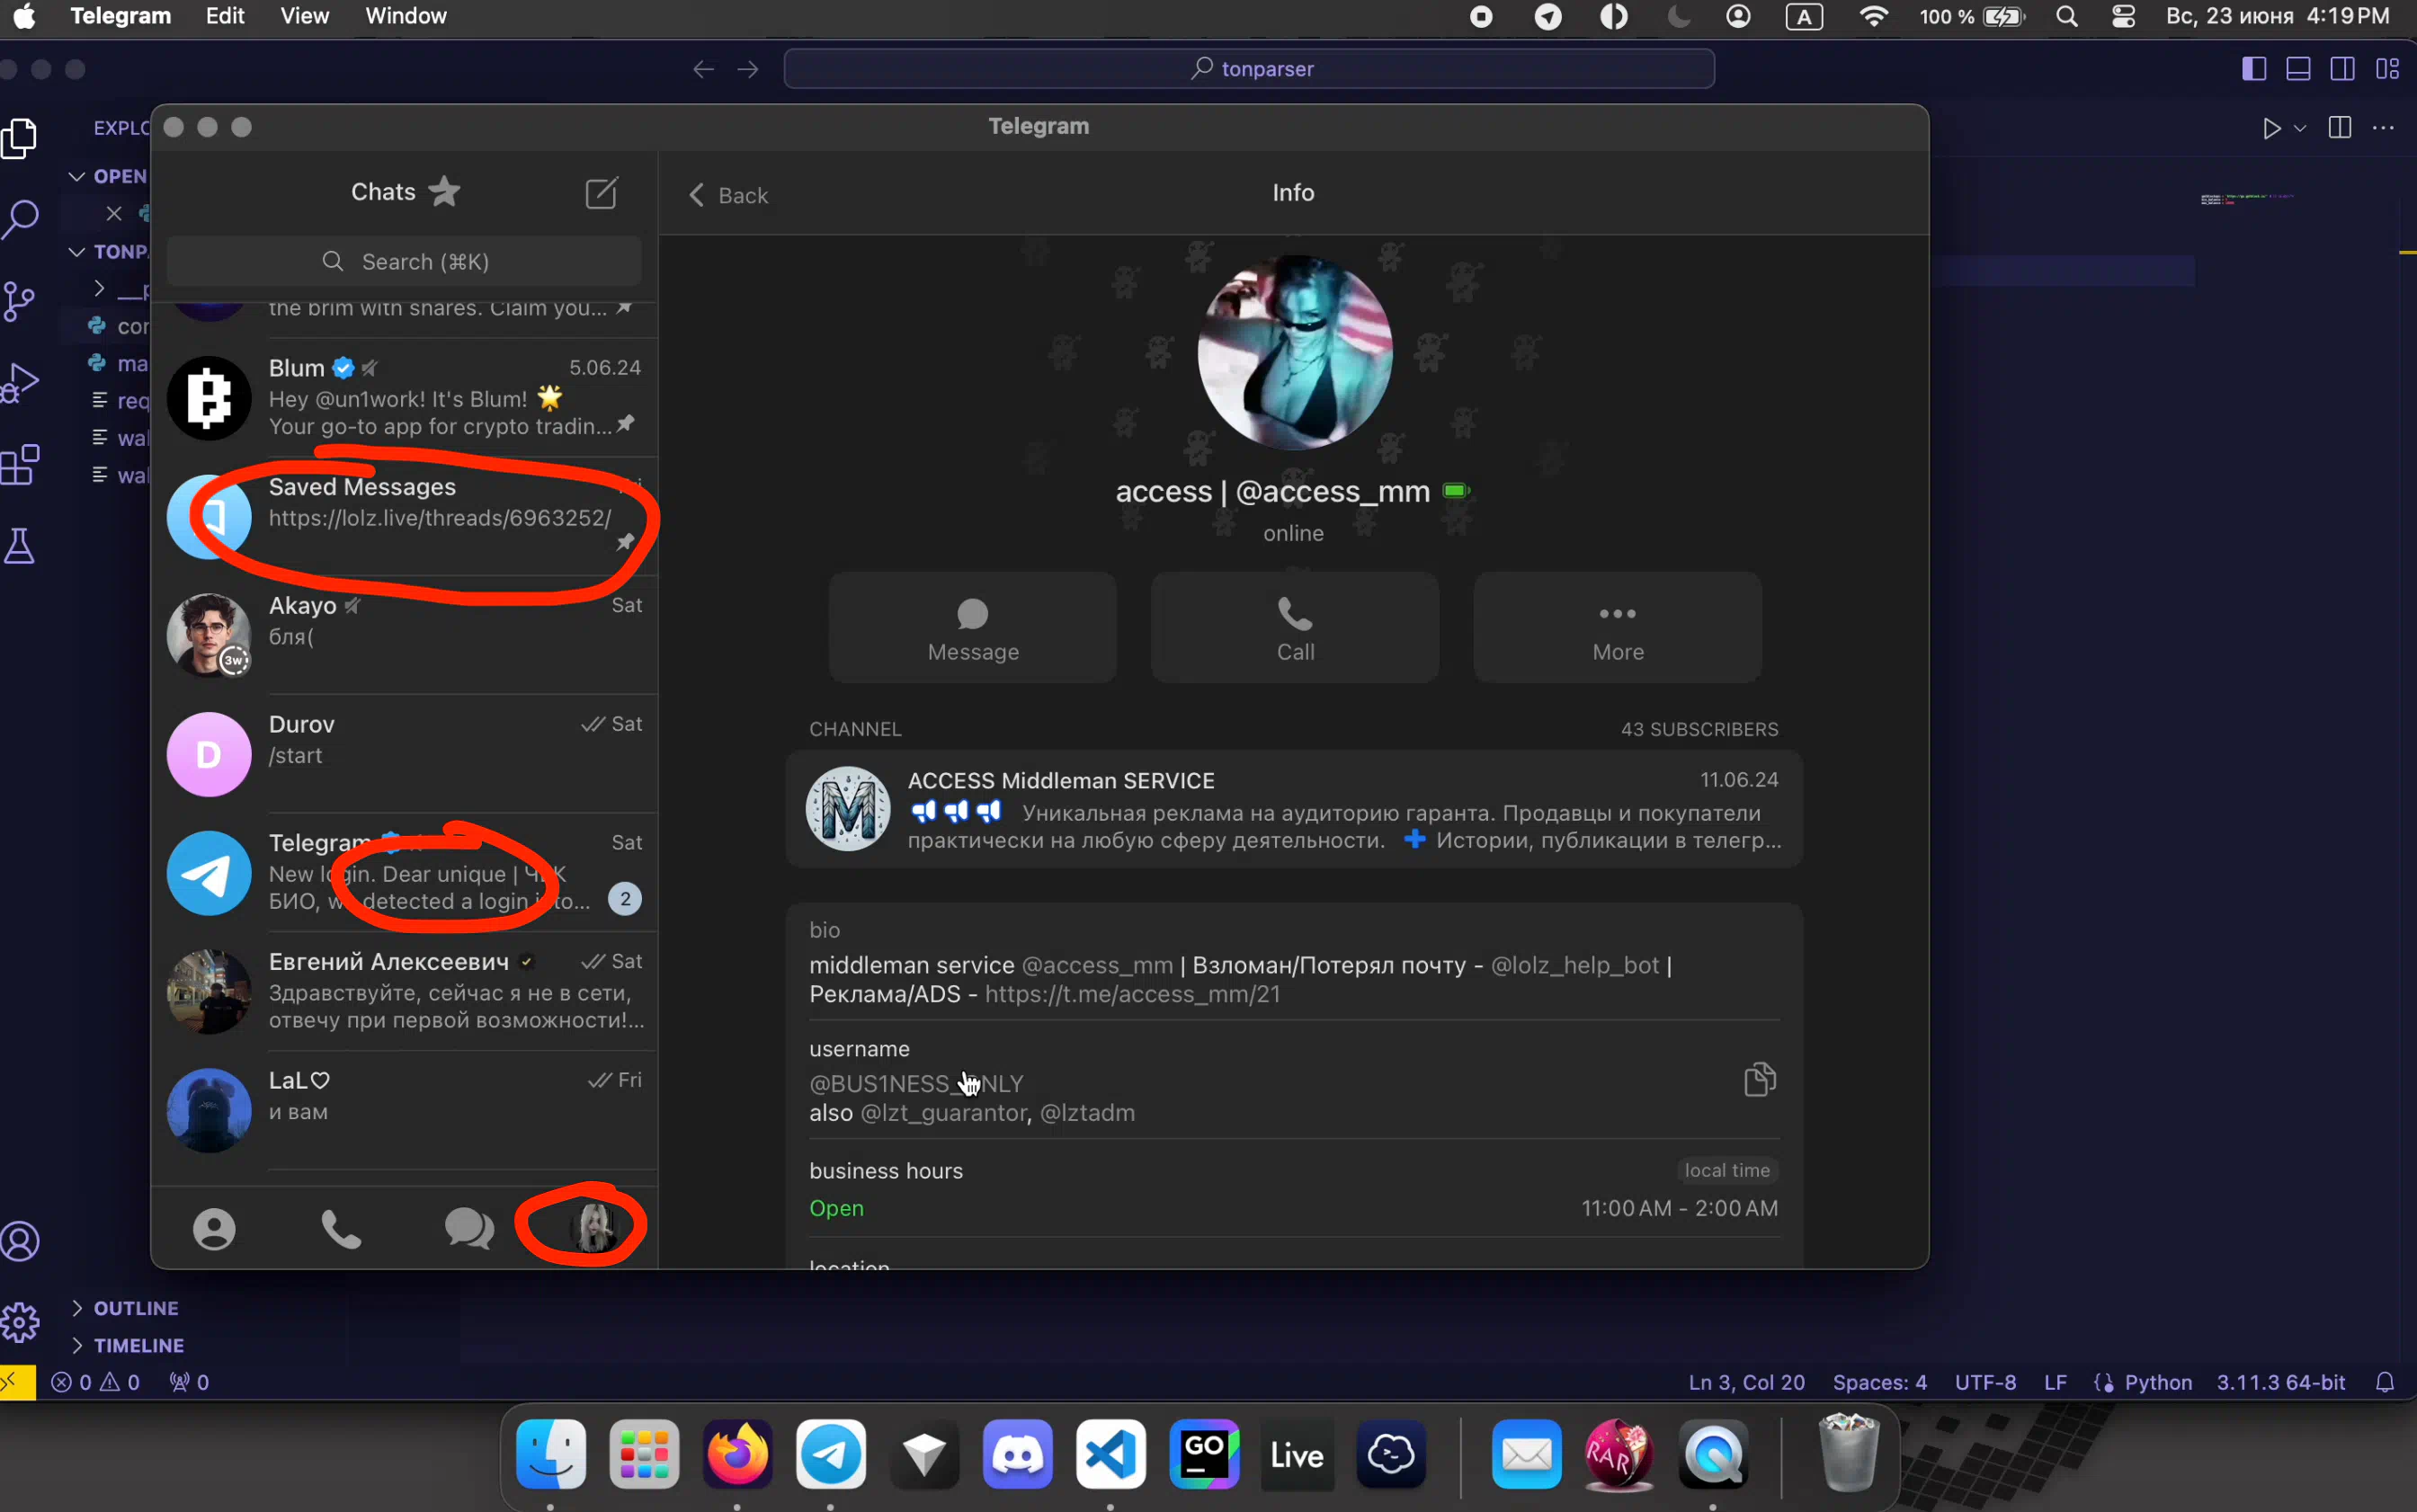Open Spotlight search in menu bar

2067,17
